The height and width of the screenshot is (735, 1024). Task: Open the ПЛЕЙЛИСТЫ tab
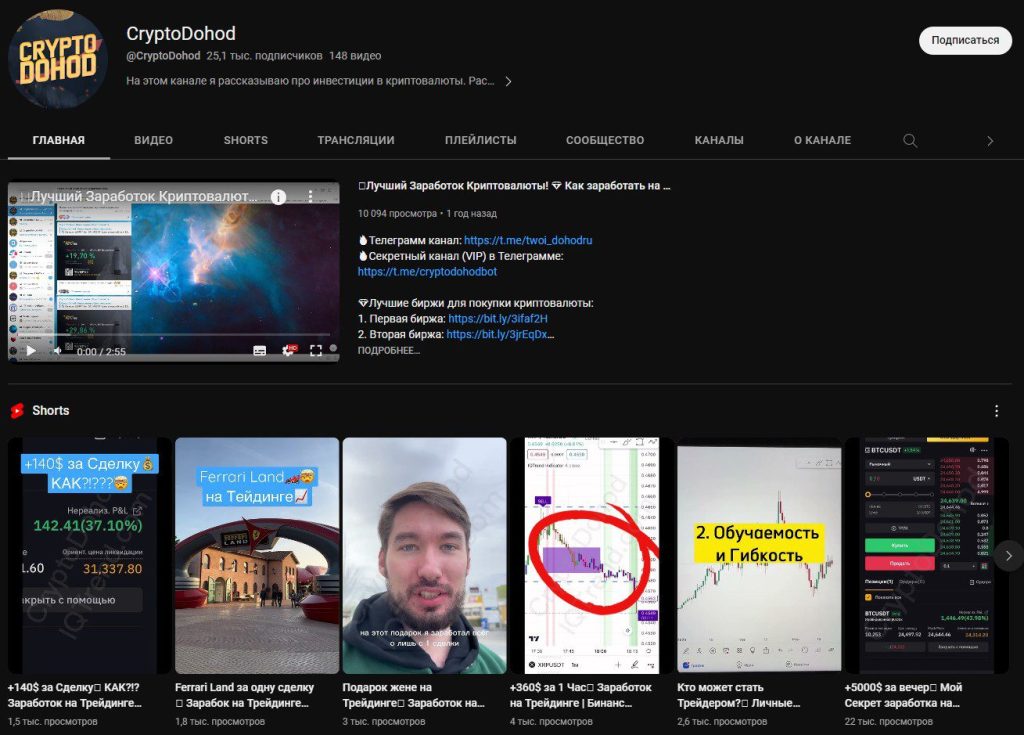pyautogui.click(x=480, y=141)
